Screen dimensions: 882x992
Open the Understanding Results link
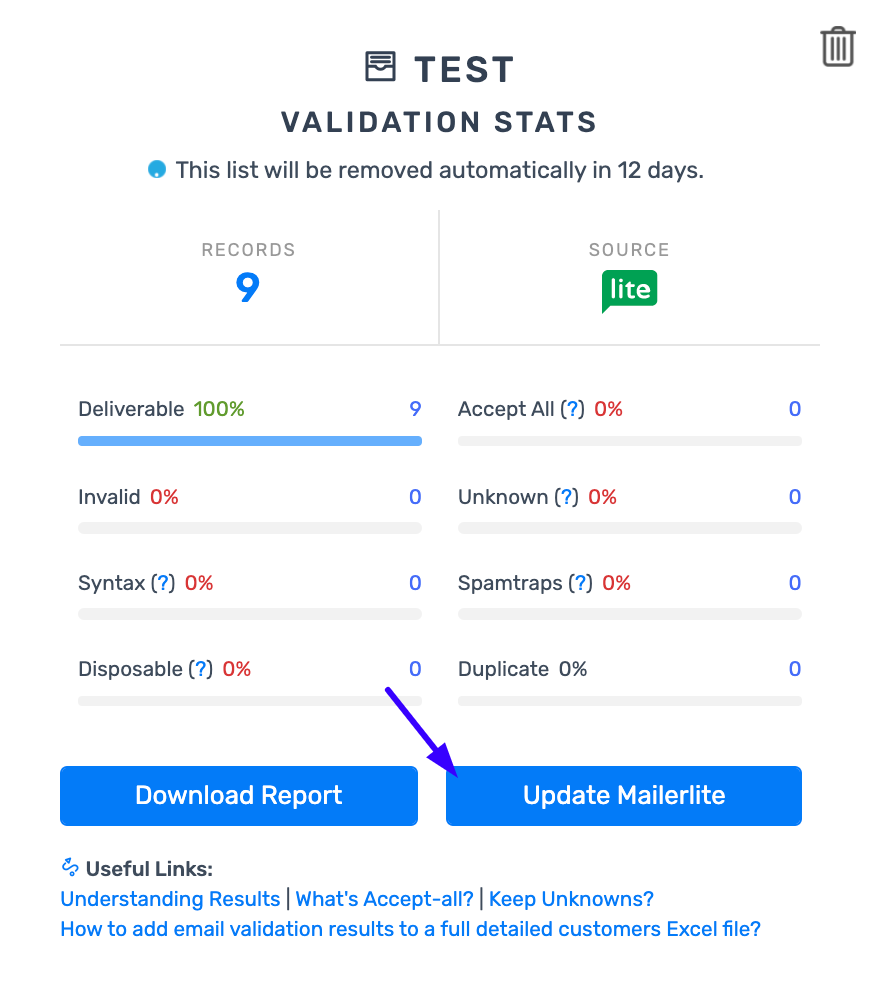[x=170, y=899]
